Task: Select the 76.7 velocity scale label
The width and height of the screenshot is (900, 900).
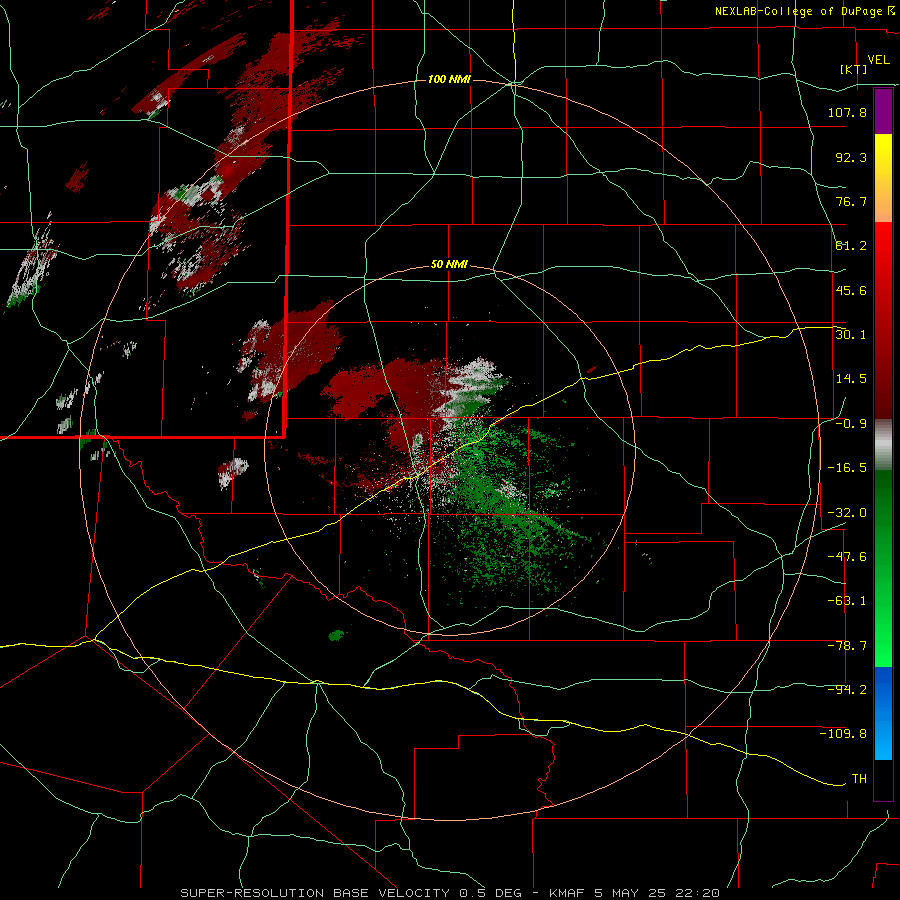Action: click(851, 201)
